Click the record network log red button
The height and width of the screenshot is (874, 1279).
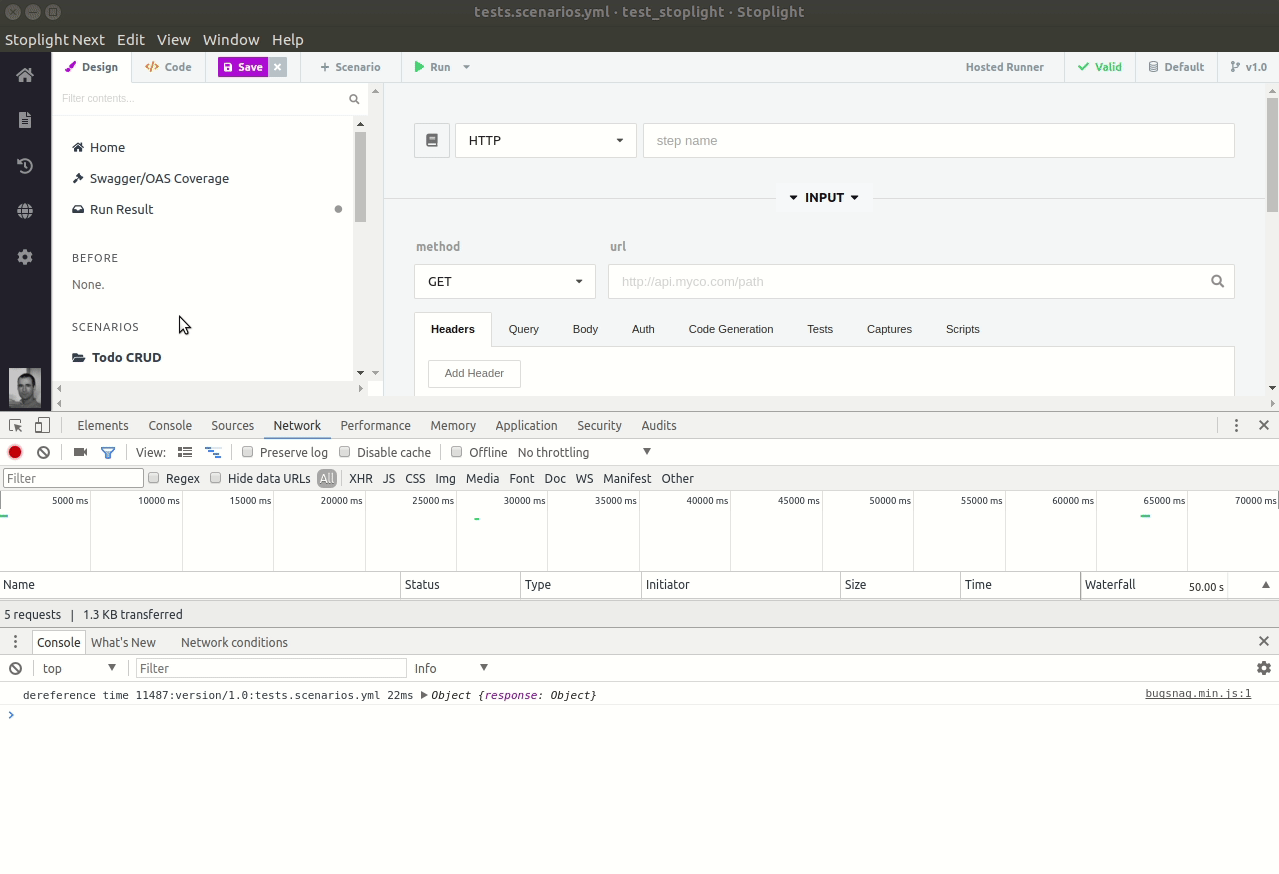coord(15,452)
